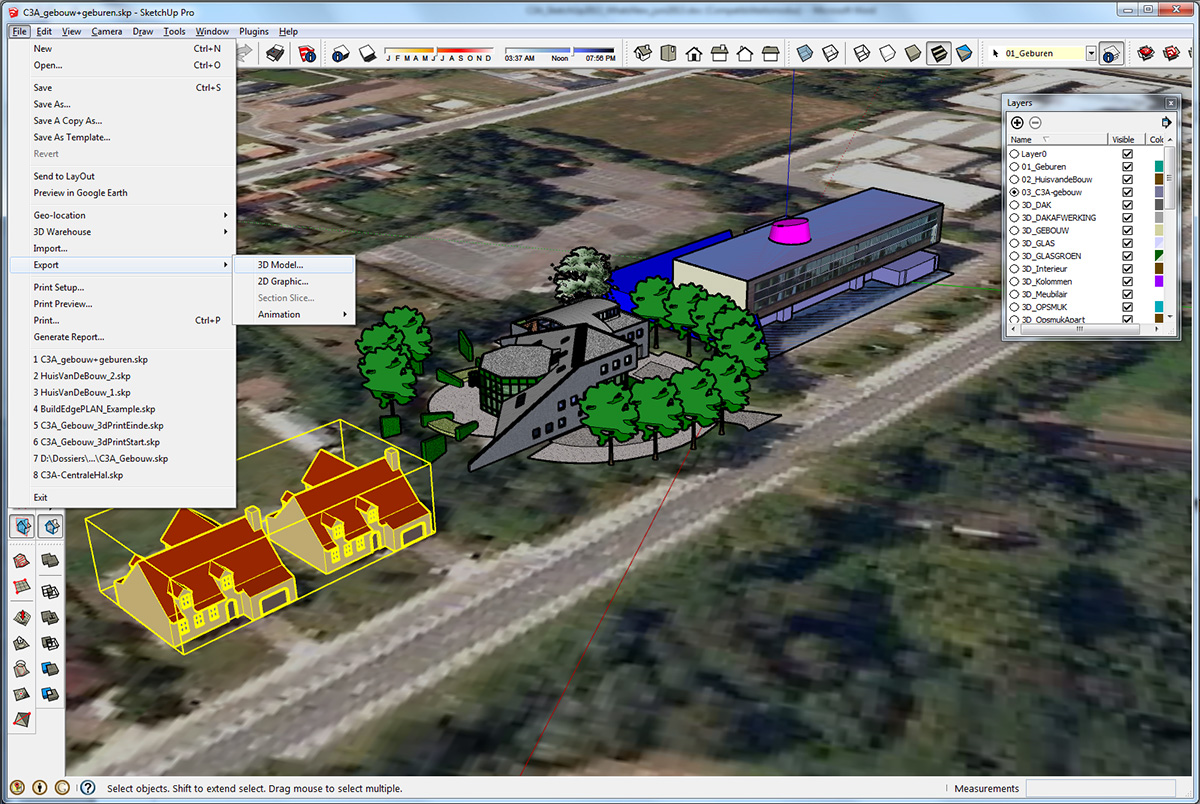This screenshot has width=1200, height=804.
Task: Select Shaded style icon
Action: [912, 53]
